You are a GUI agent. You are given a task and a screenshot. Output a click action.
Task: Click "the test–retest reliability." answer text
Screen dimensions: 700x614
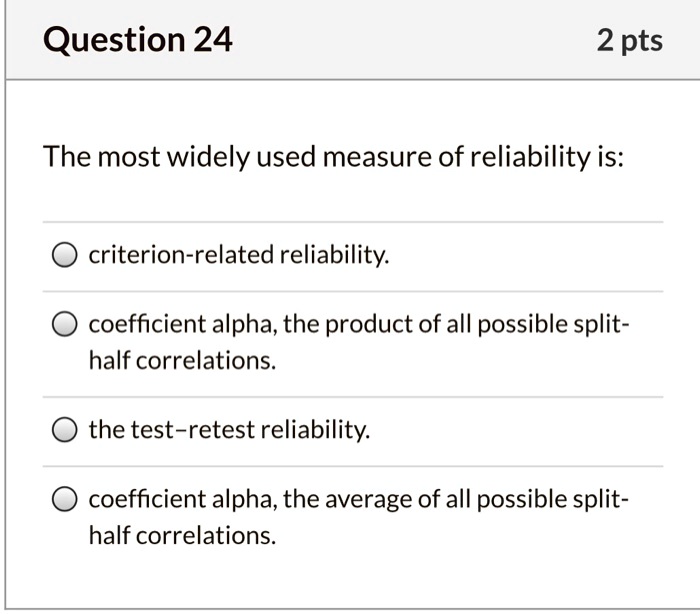coord(229,431)
